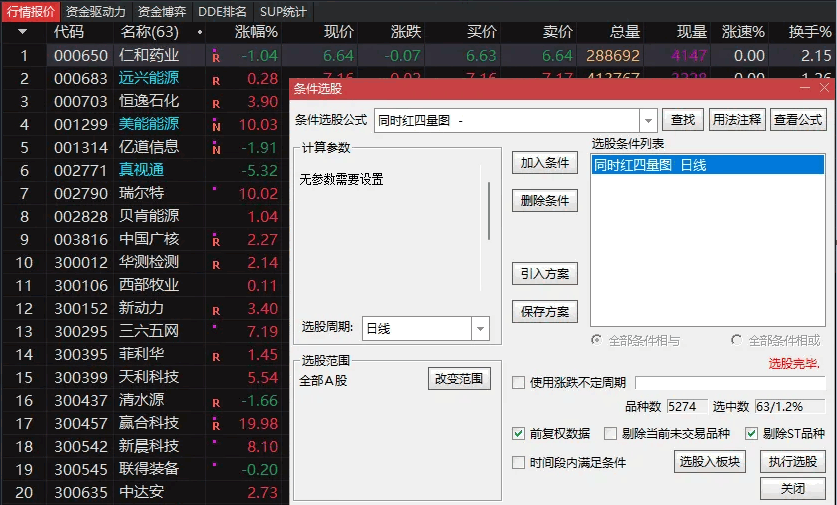The width and height of the screenshot is (837, 505).
Task: Click the 用法注释 button
Action: 737,120
